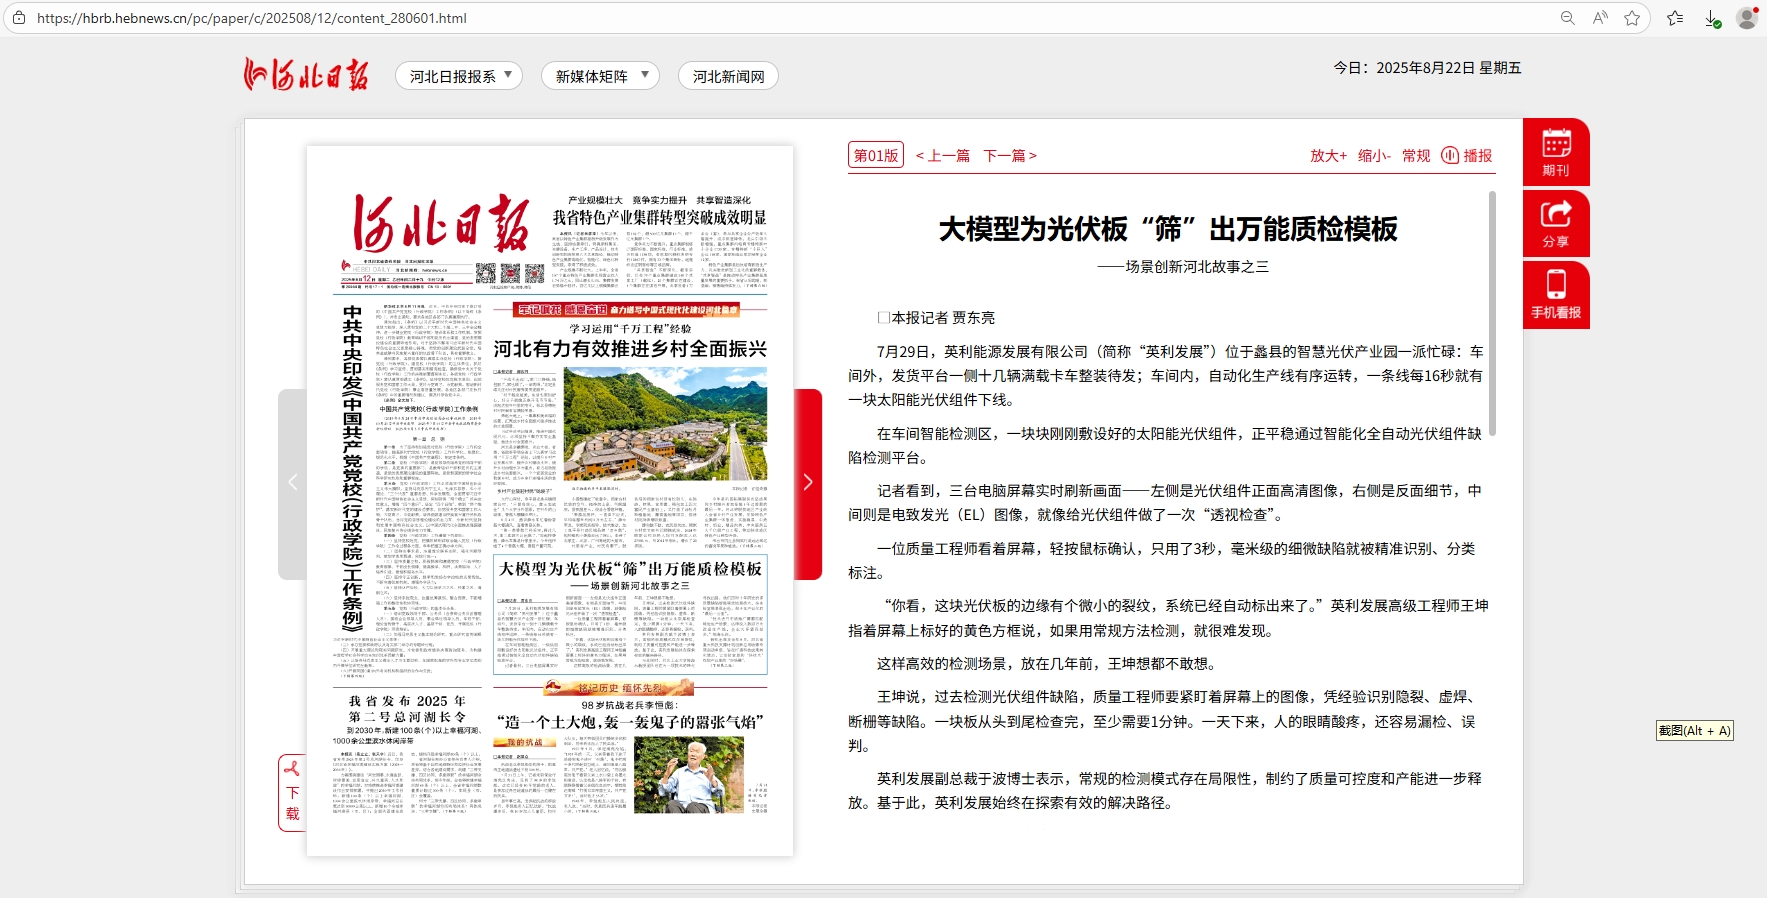Open the favorites list icon

point(1675,18)
